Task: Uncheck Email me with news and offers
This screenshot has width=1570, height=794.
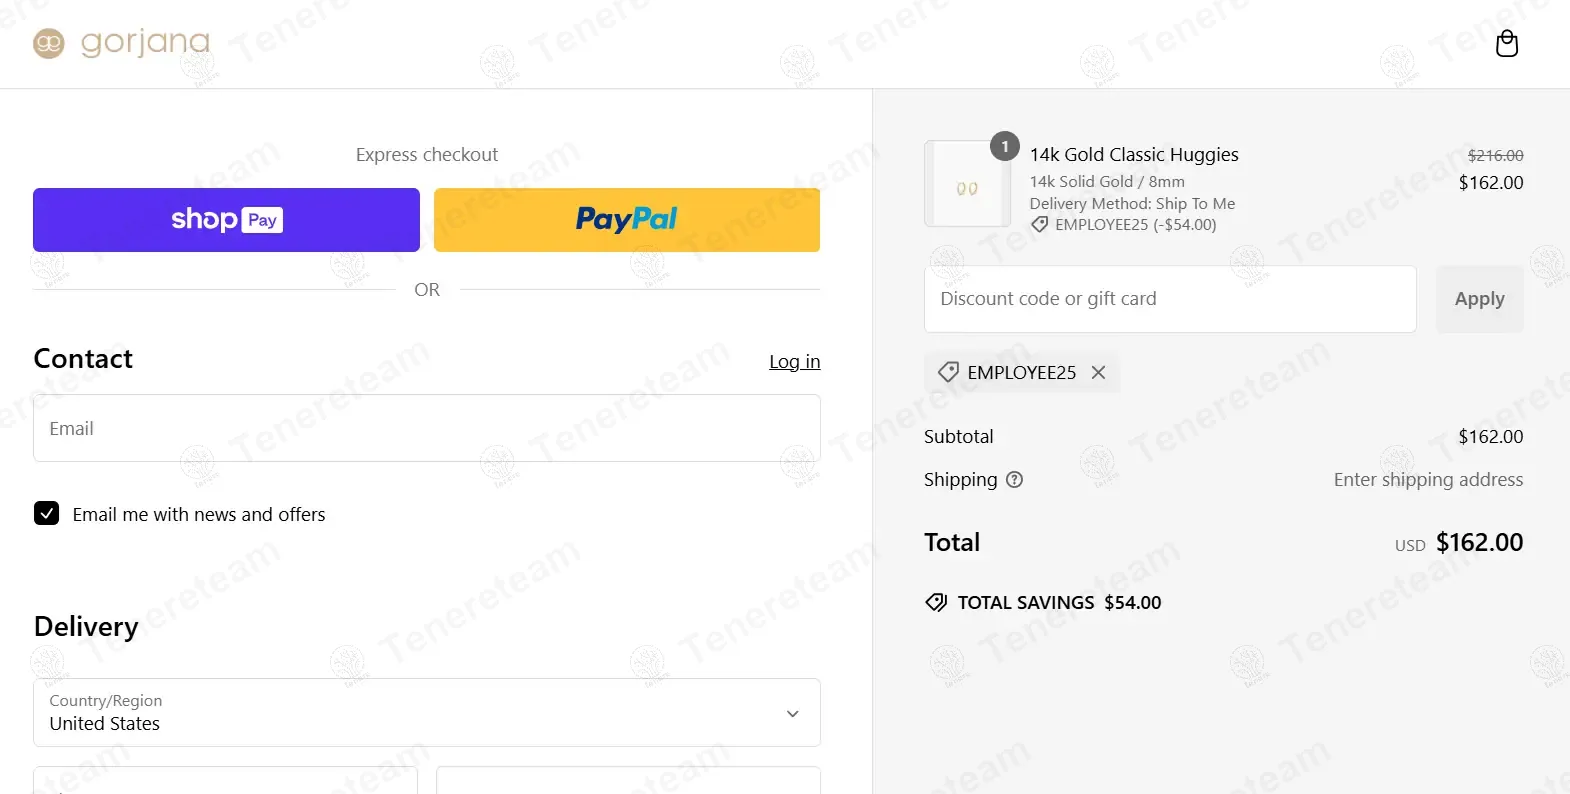Action: [47, 514]
